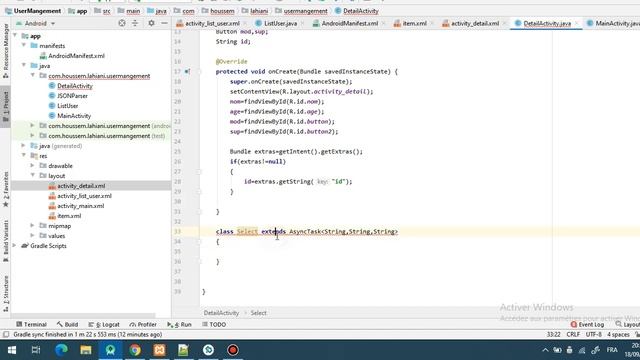
Task: Open Microsoft Edge from taskbar
Action: coord(61,350)
